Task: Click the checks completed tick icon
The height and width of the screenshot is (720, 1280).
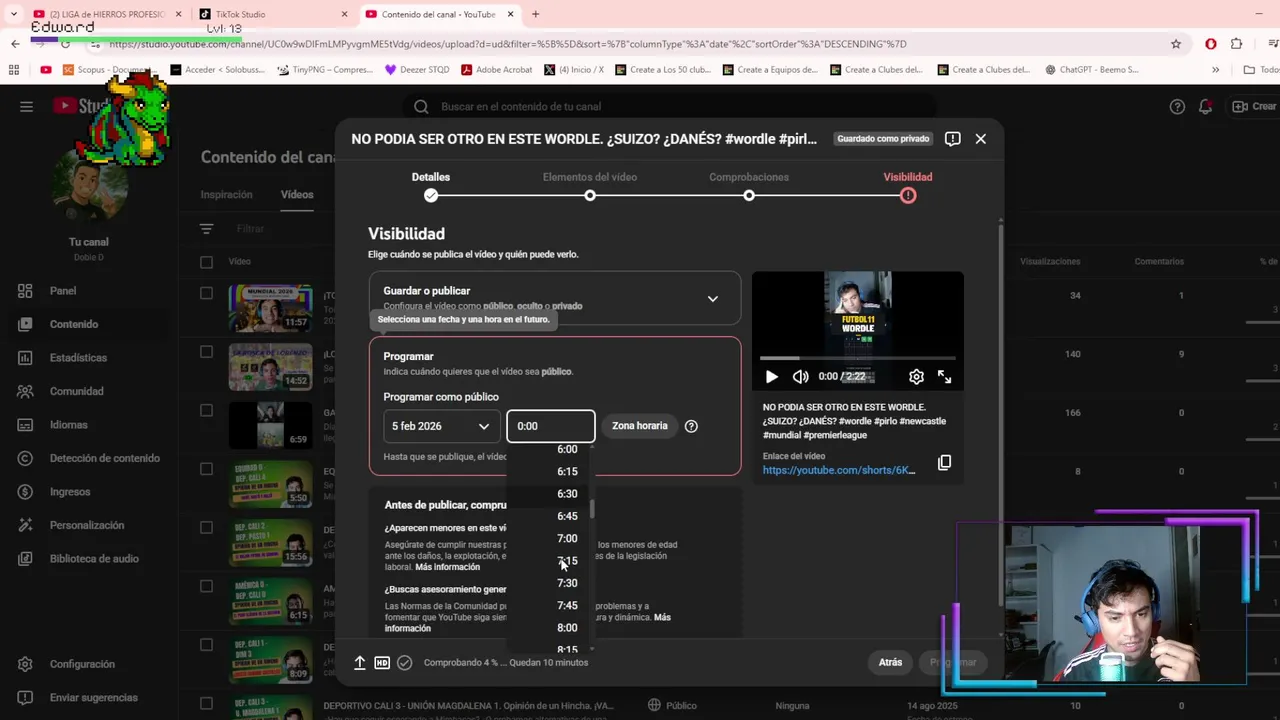Action: (404, 662)
